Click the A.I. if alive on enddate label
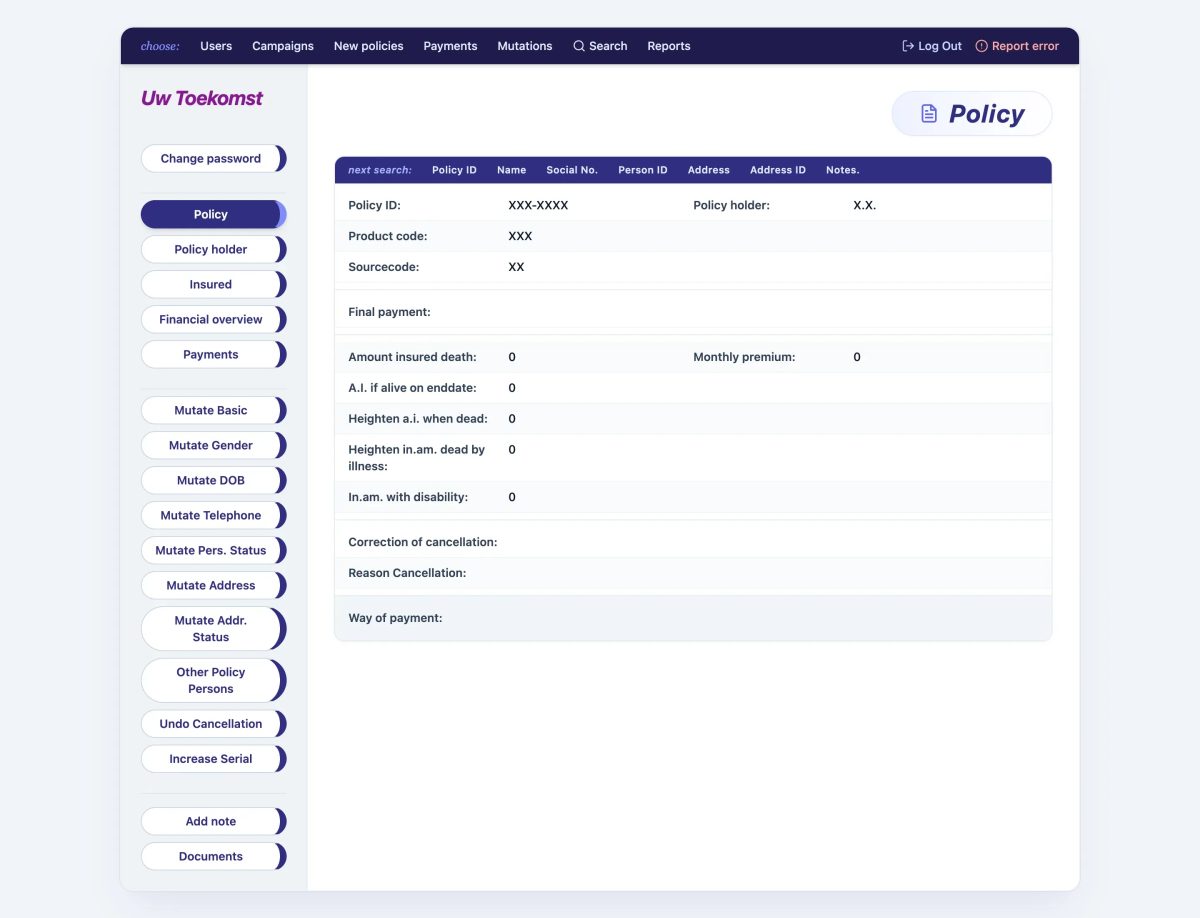This screenshot has height=918, width=1200. point(412,388)
